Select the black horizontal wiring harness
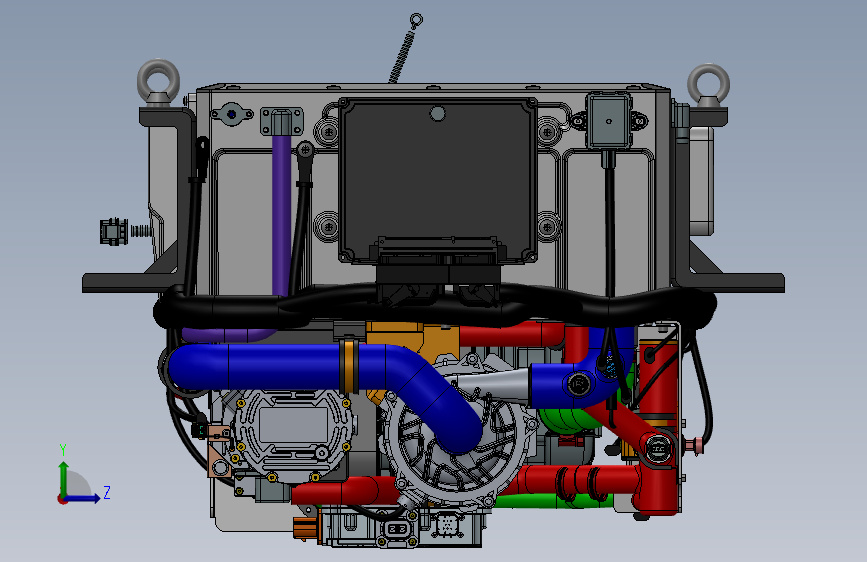The image size is (867, 562). point(434,304)
